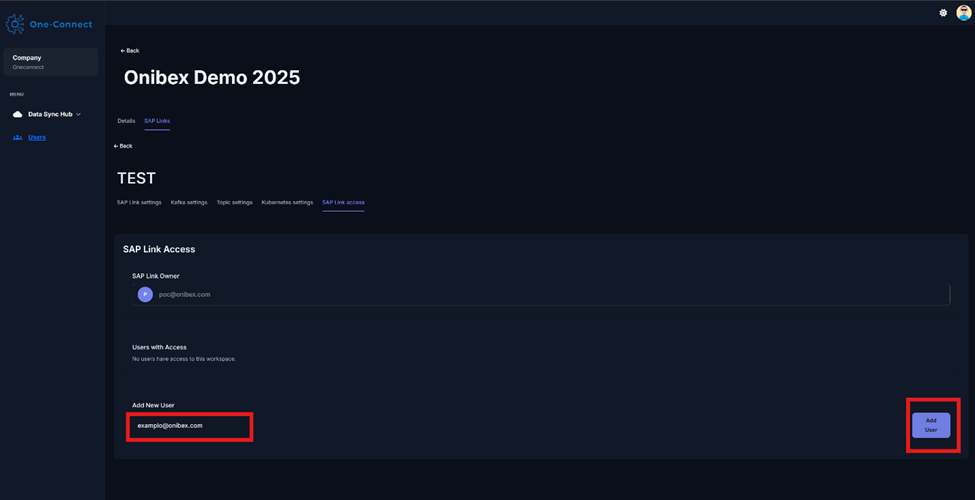Focus the Add New User email field
The image size is (975, 500).
pos(190,426)
